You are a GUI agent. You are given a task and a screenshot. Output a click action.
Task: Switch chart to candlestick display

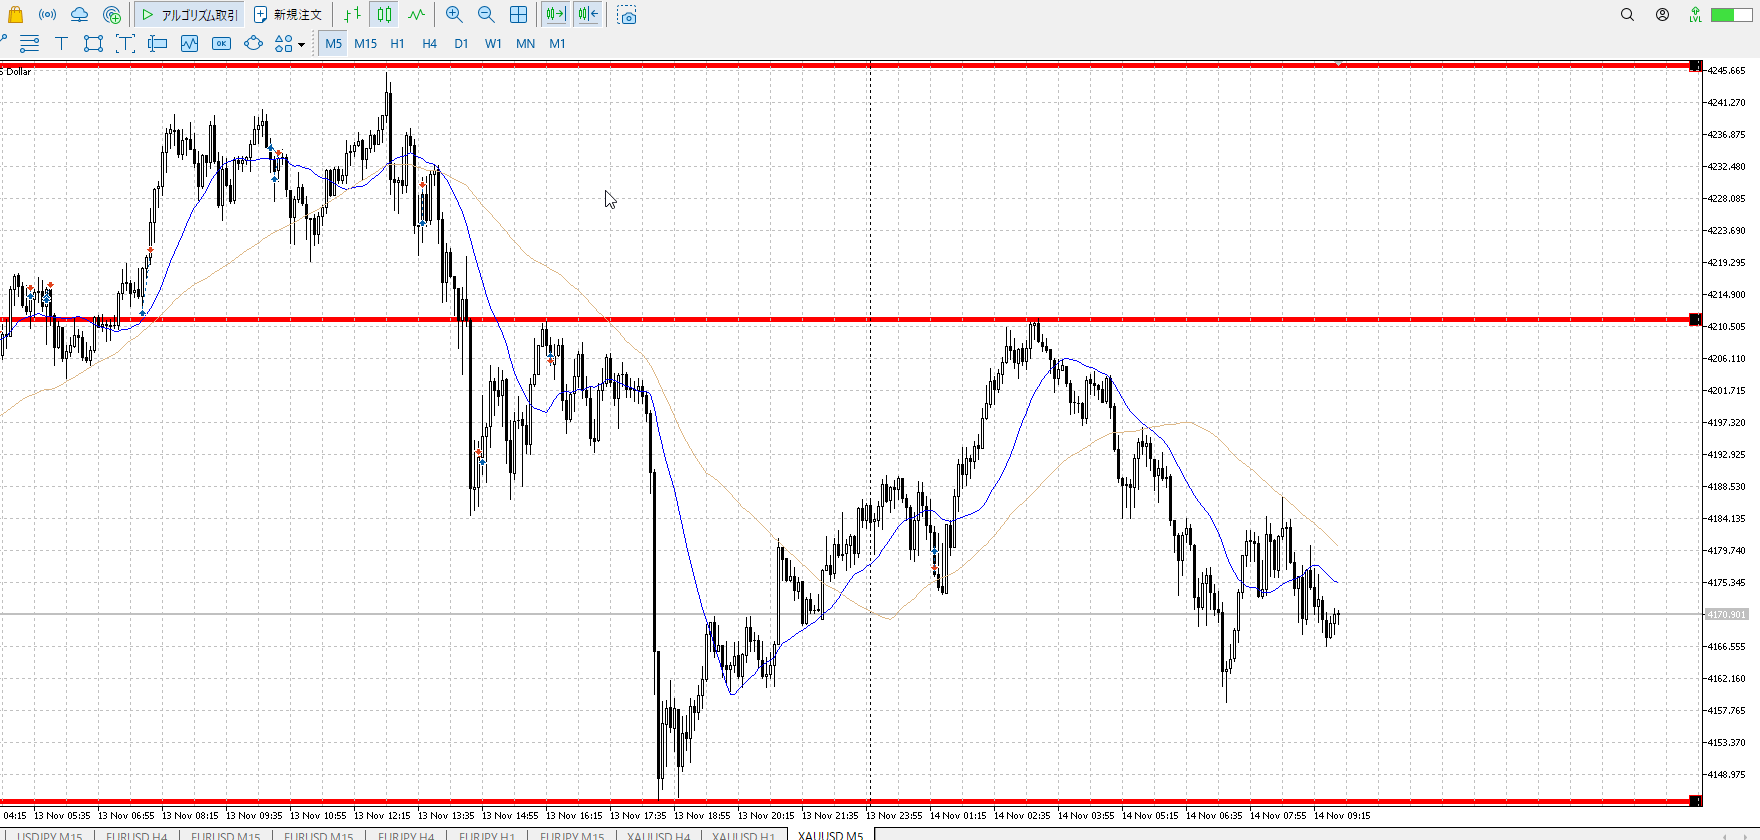(384, 15)
